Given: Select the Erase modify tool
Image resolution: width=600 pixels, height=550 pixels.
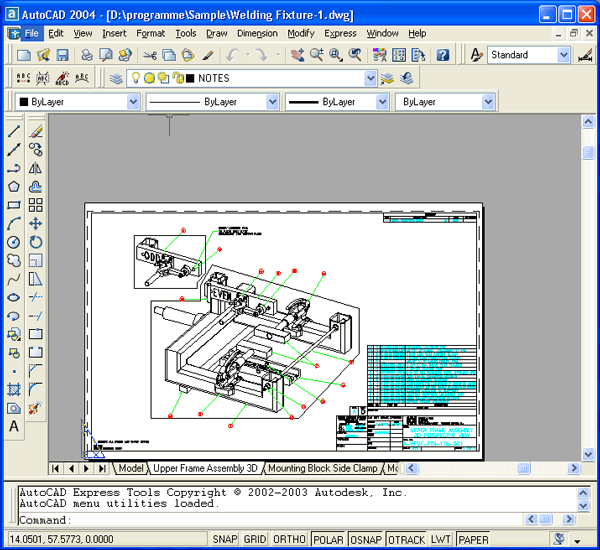Looking at the screenshot, I should click(36, 131).
